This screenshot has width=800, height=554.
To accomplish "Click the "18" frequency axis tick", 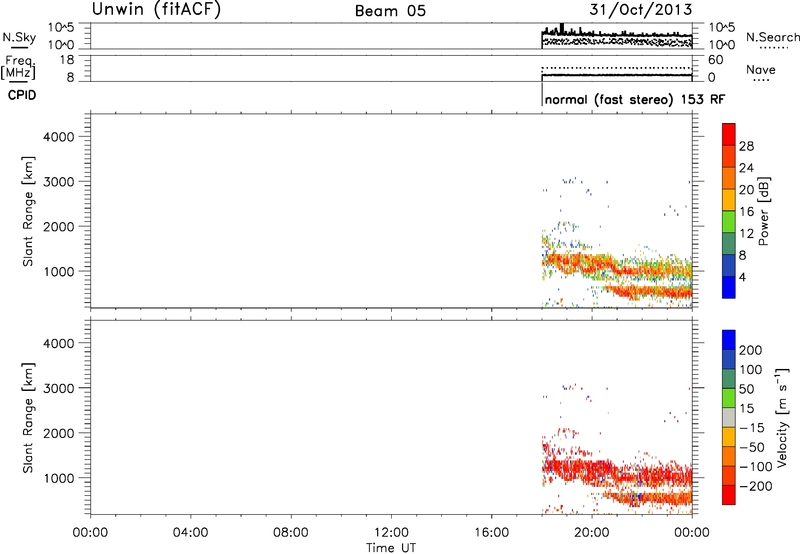I will click(x=67, y=60).
